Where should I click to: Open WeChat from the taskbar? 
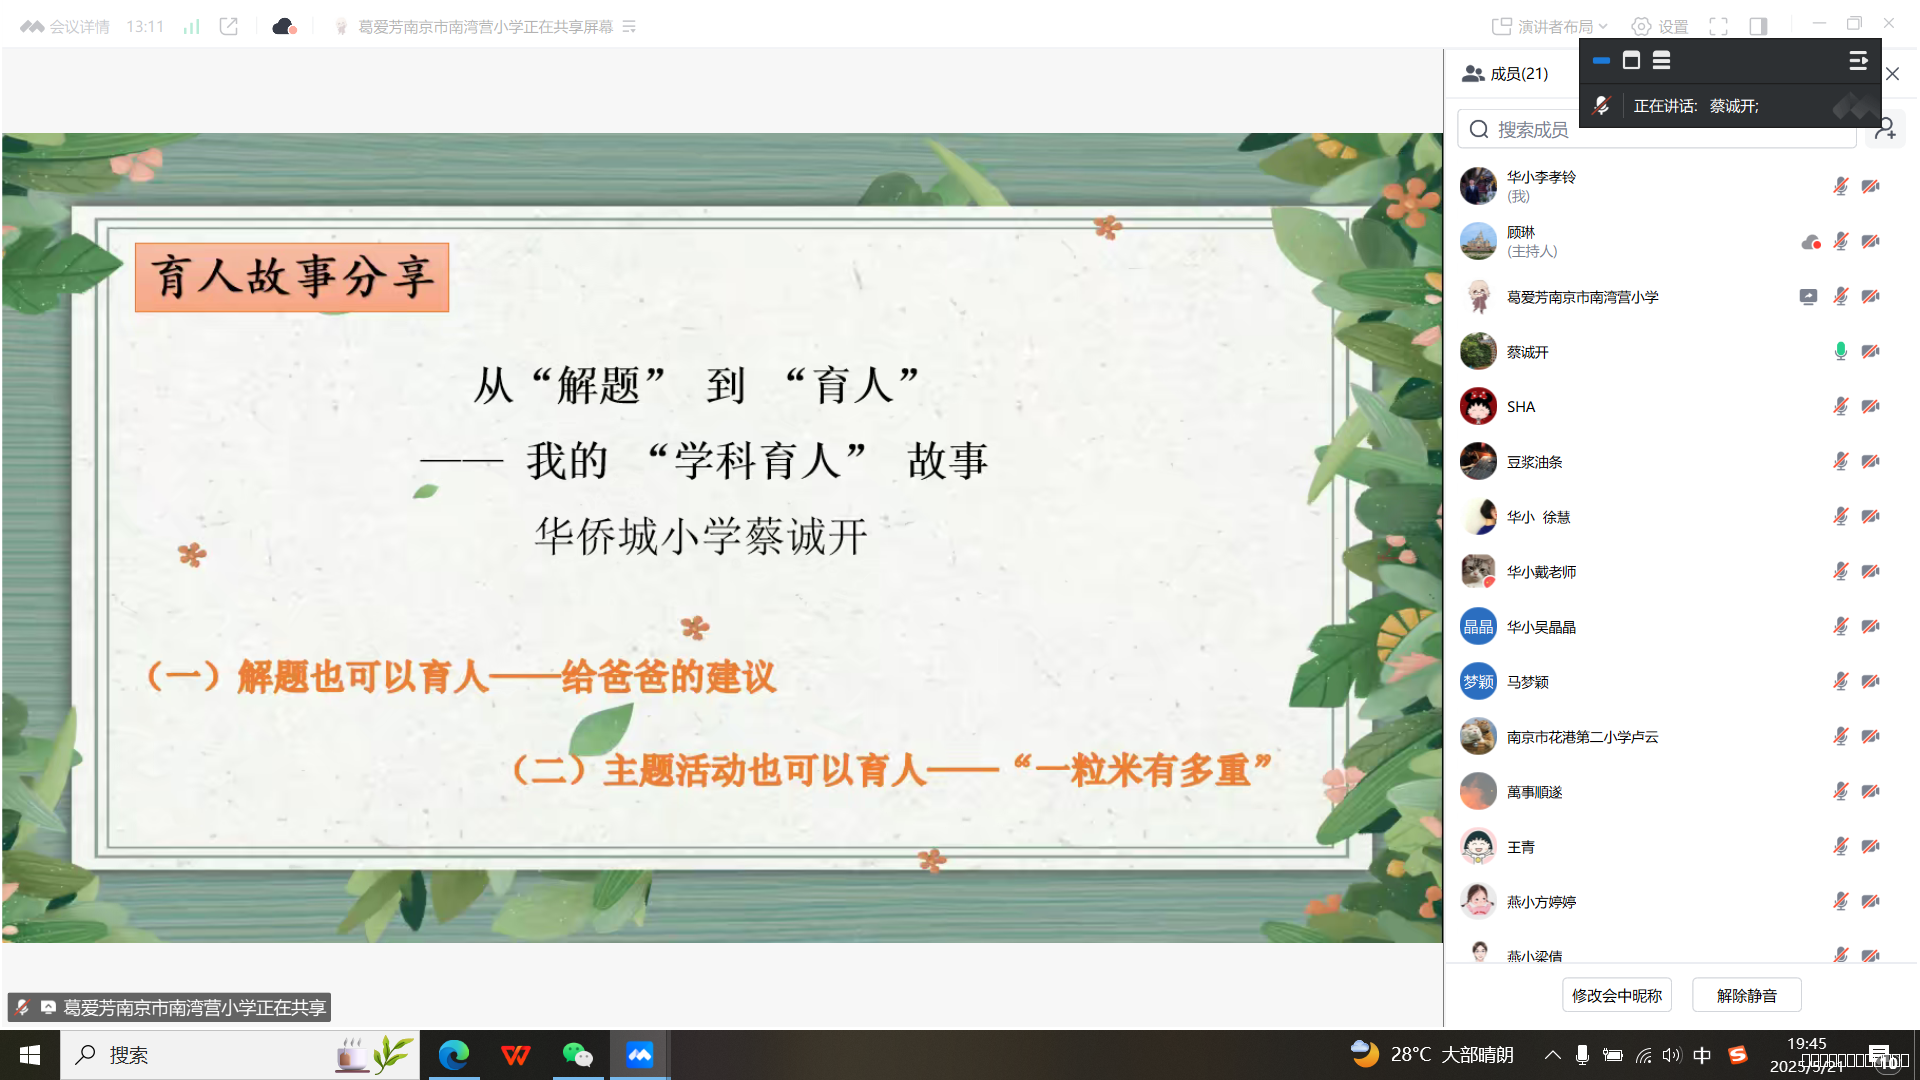578,1055
